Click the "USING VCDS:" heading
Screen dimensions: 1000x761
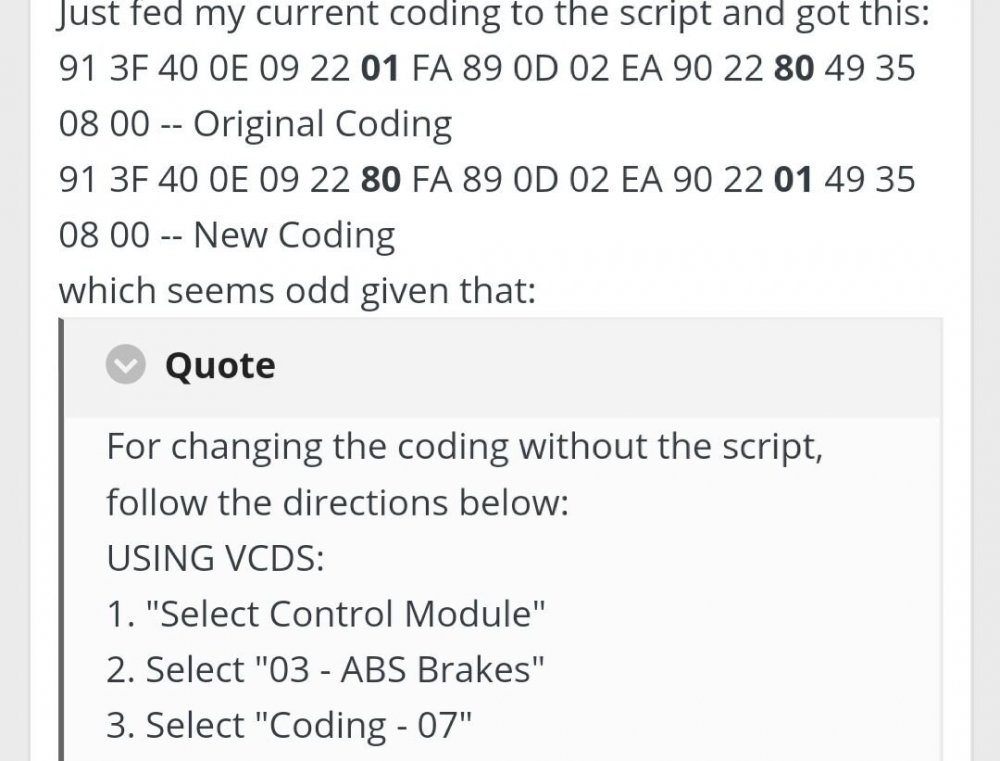[215, 557]
